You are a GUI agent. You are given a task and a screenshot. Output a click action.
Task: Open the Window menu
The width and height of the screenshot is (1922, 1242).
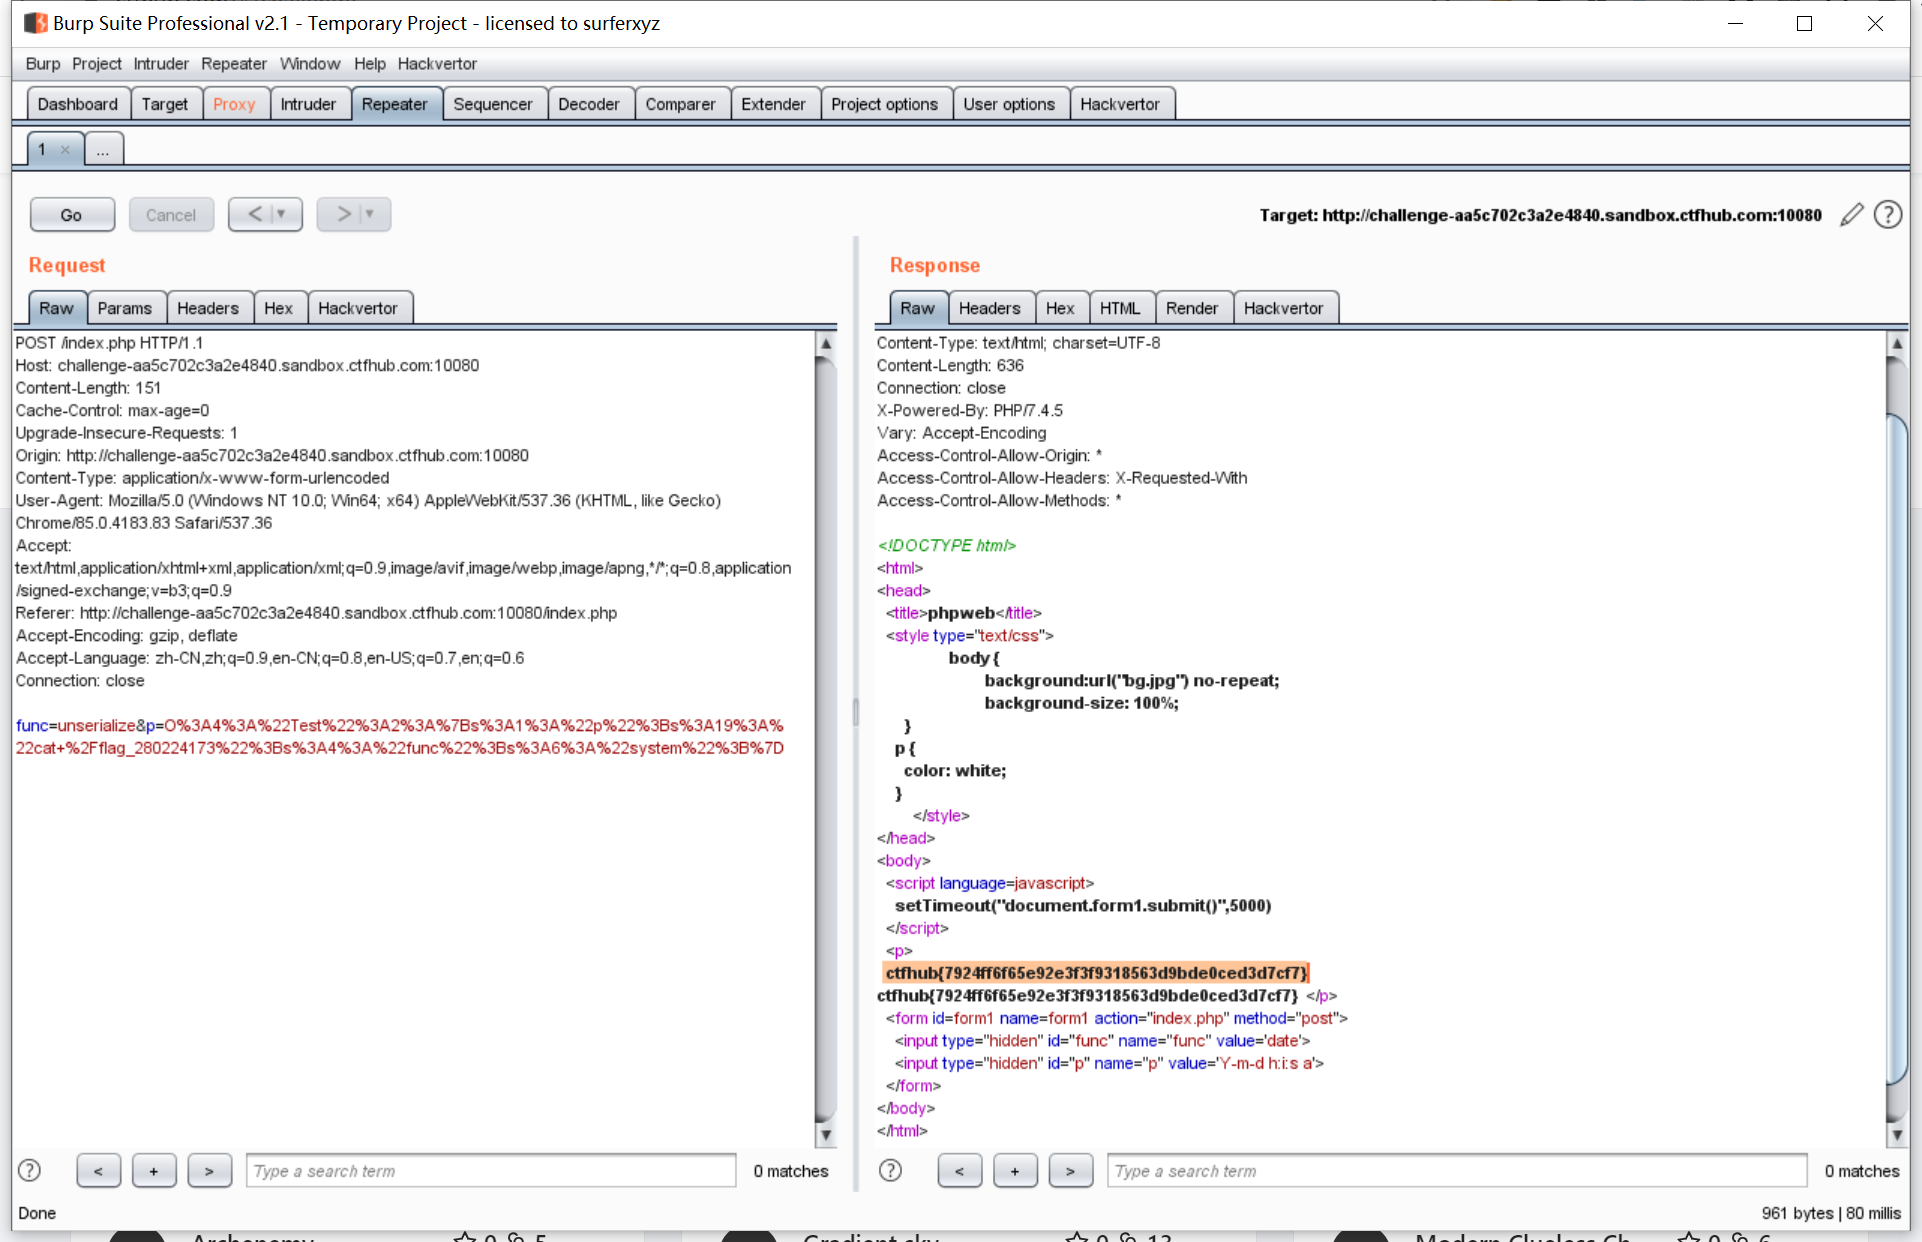tap(309, 64)
